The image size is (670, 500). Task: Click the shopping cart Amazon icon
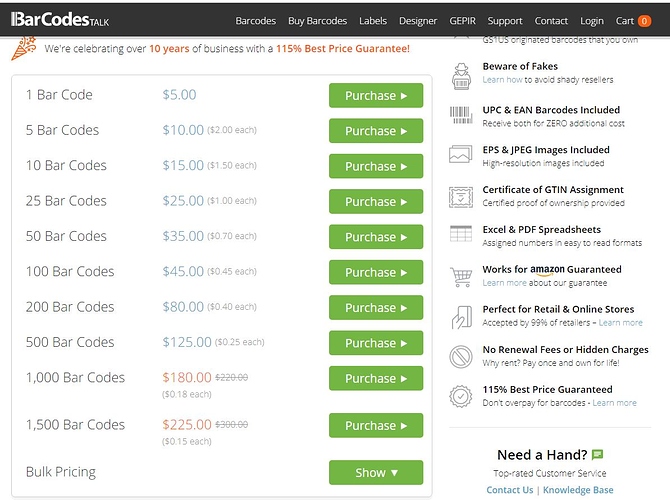(461, 276)
